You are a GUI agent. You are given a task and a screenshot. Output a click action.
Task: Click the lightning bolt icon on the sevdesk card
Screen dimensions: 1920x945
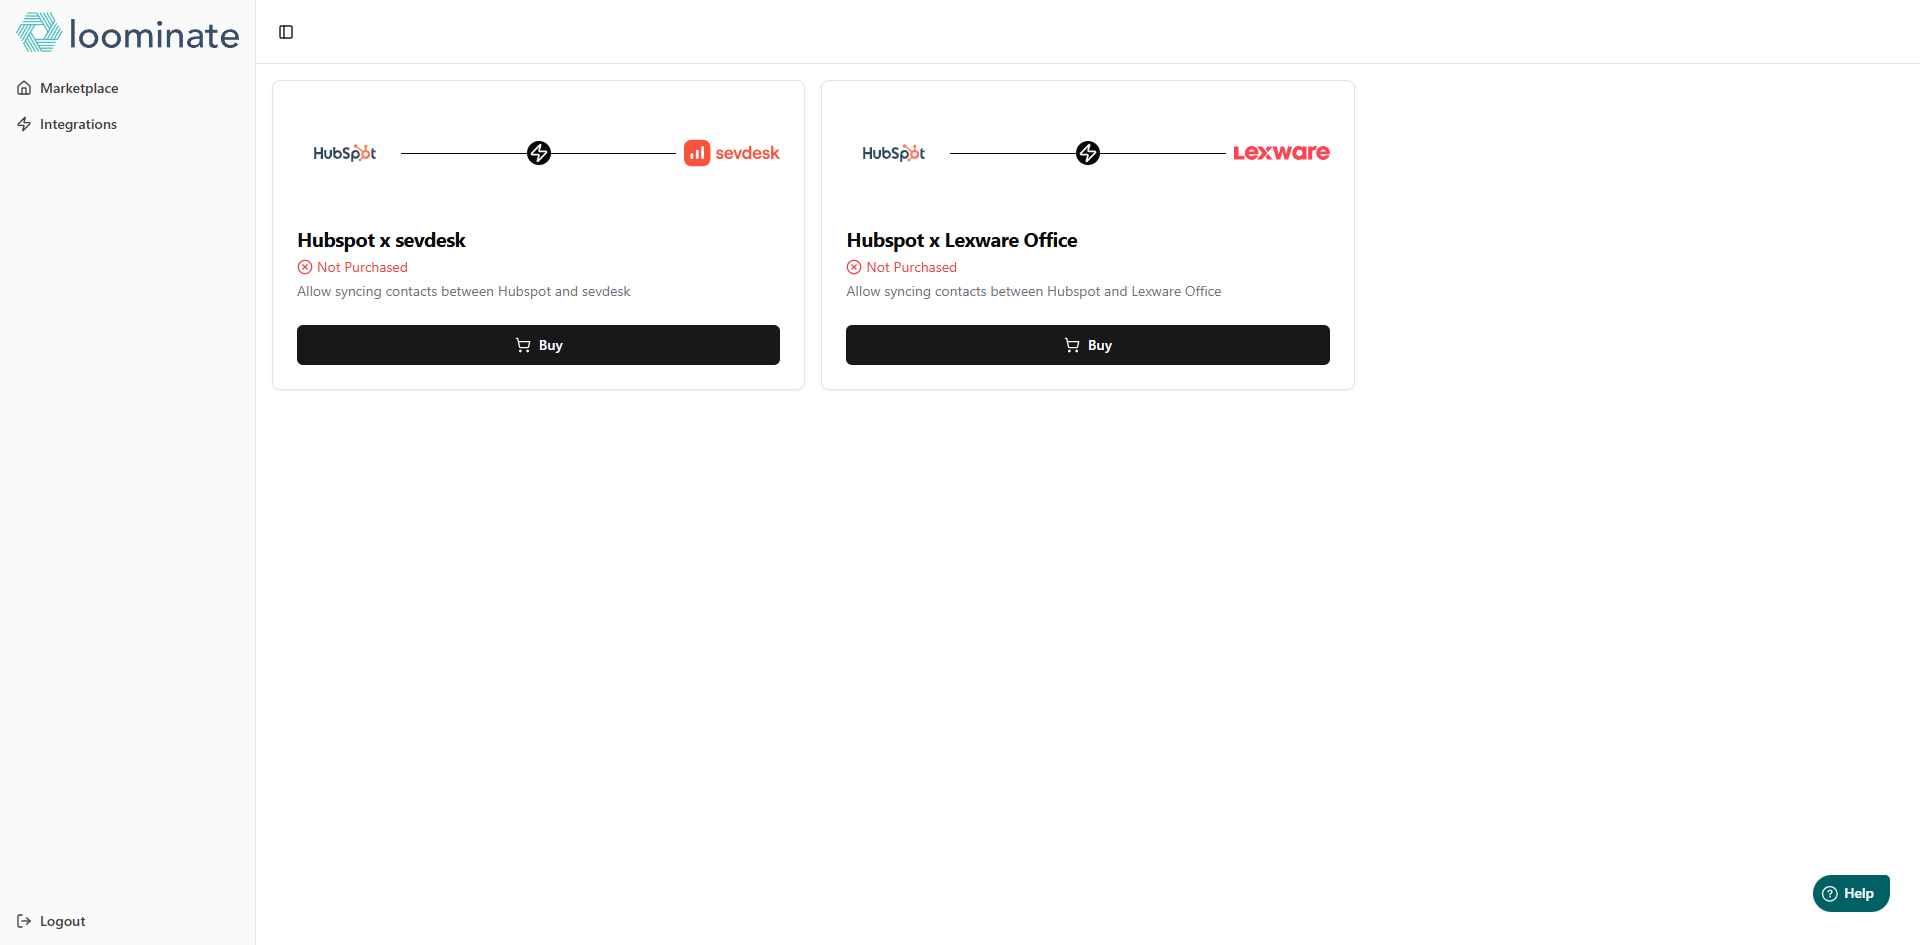pos(539,153)
